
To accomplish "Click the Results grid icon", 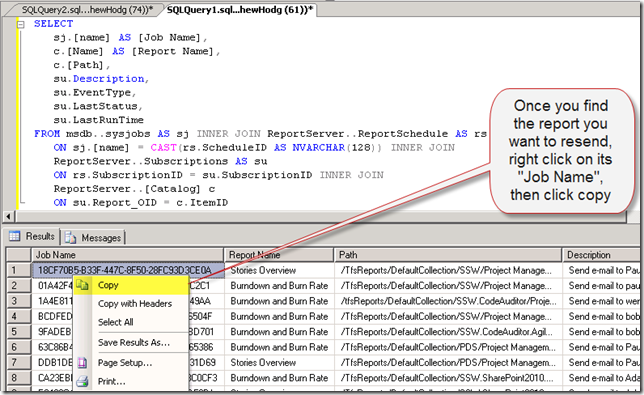I will tap(14, 236).
